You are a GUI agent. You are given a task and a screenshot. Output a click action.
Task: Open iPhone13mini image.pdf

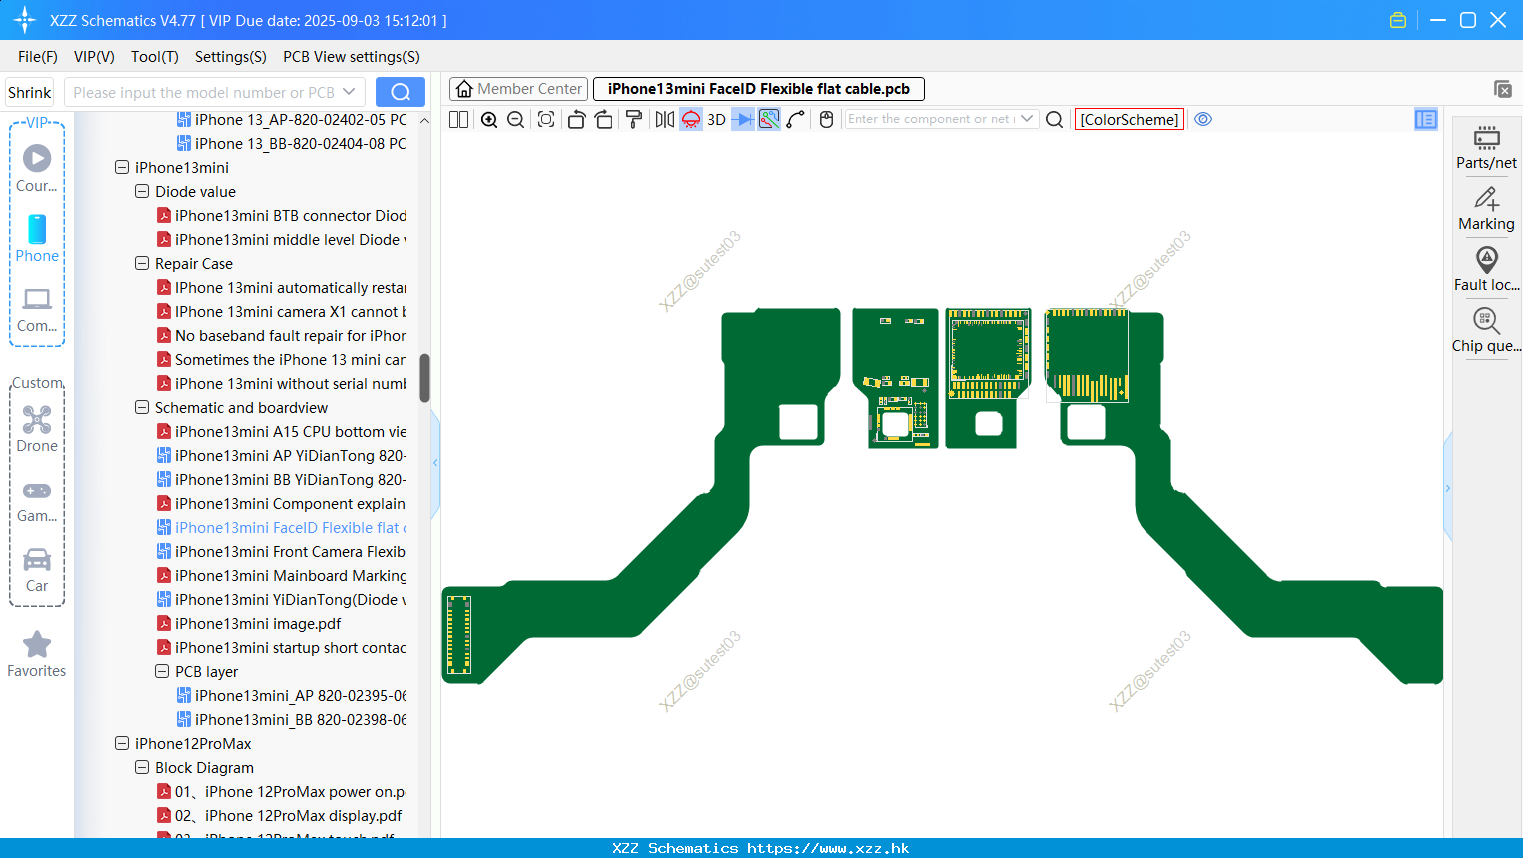[250, 624]
